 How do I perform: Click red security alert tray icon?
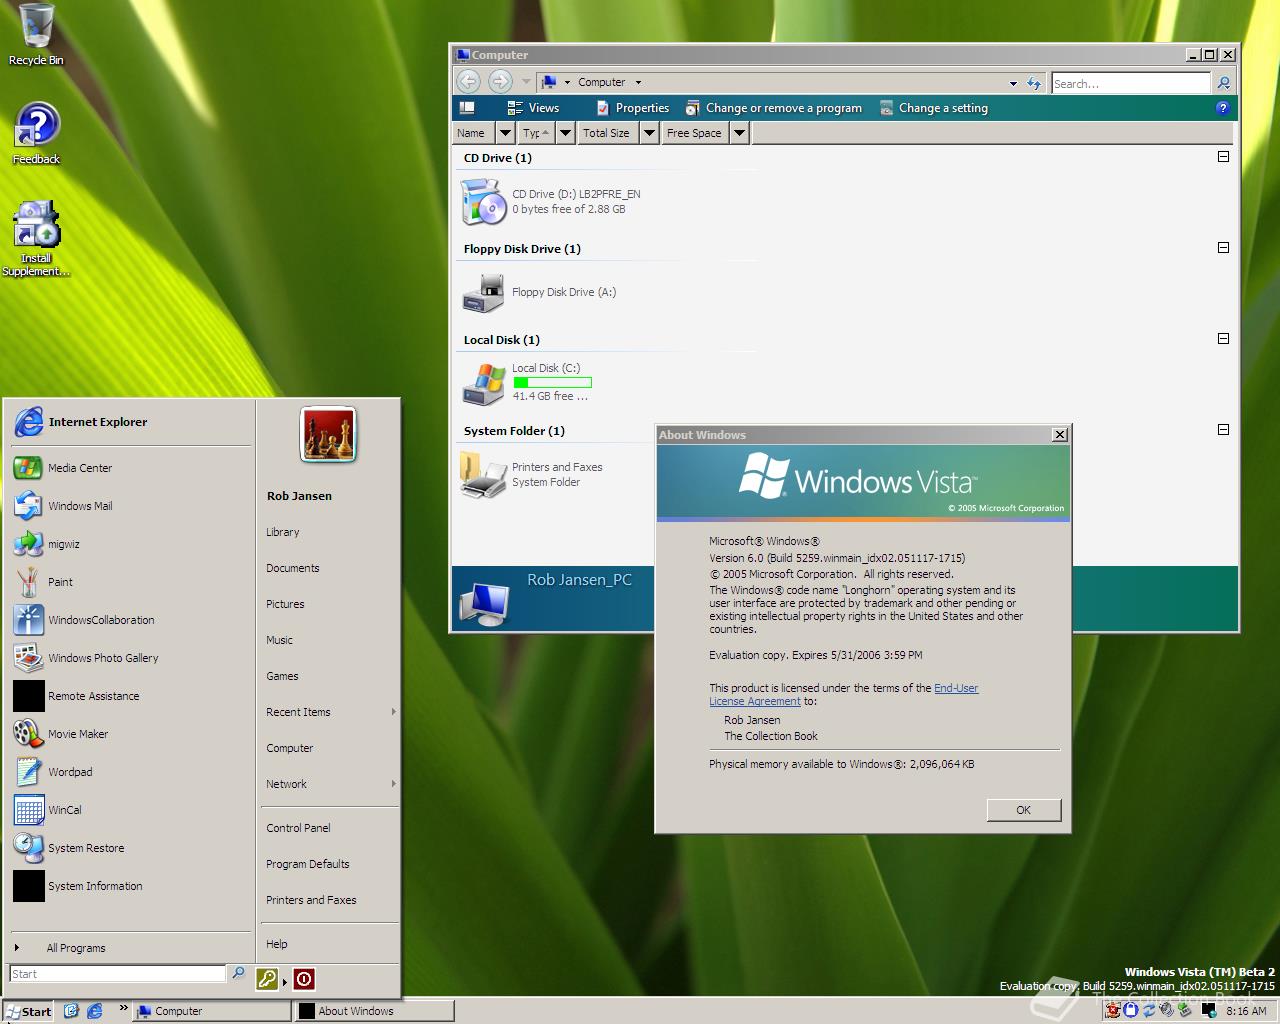[1113, 1011]
